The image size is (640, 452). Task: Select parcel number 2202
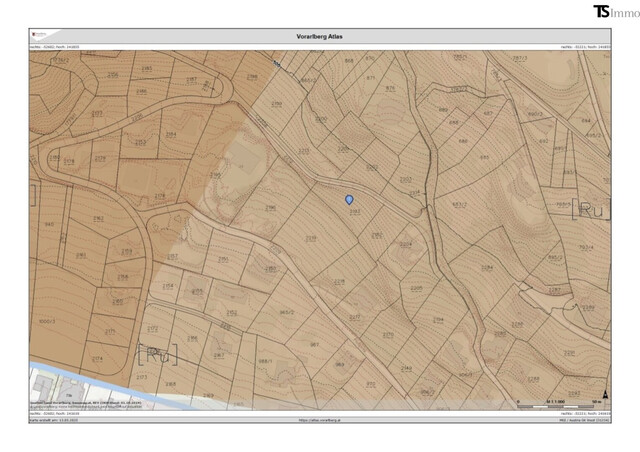tap(404, 179)
